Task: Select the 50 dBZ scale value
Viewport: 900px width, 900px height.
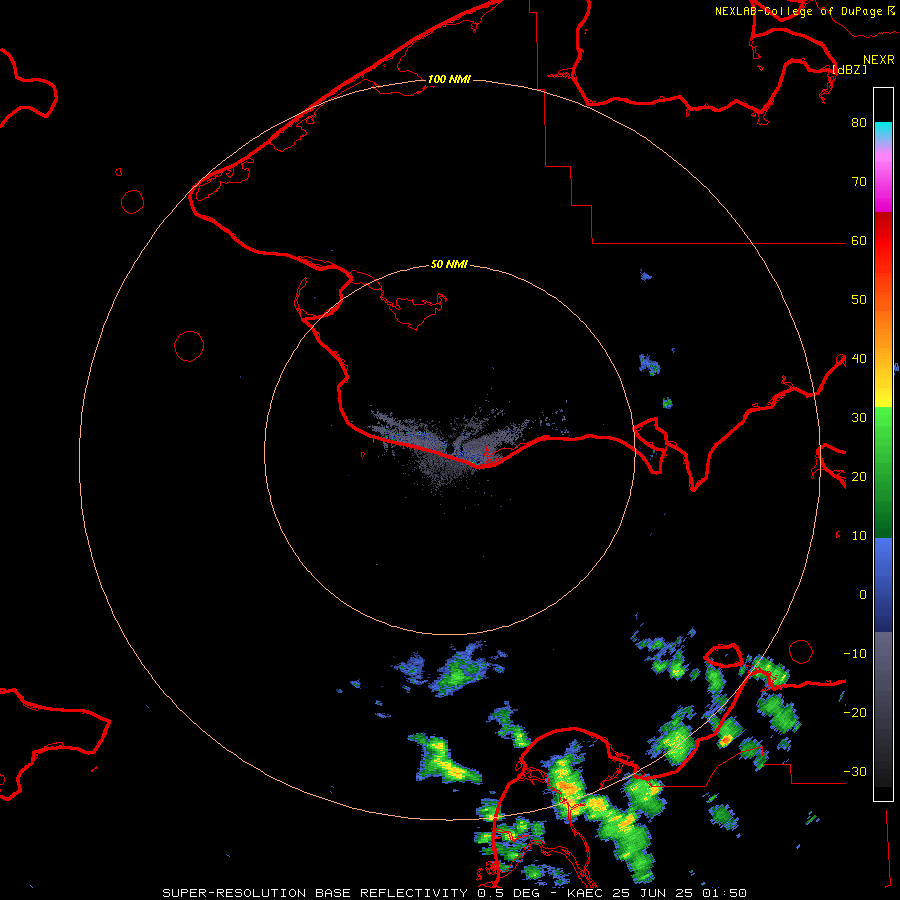Action: pos(859,300)
